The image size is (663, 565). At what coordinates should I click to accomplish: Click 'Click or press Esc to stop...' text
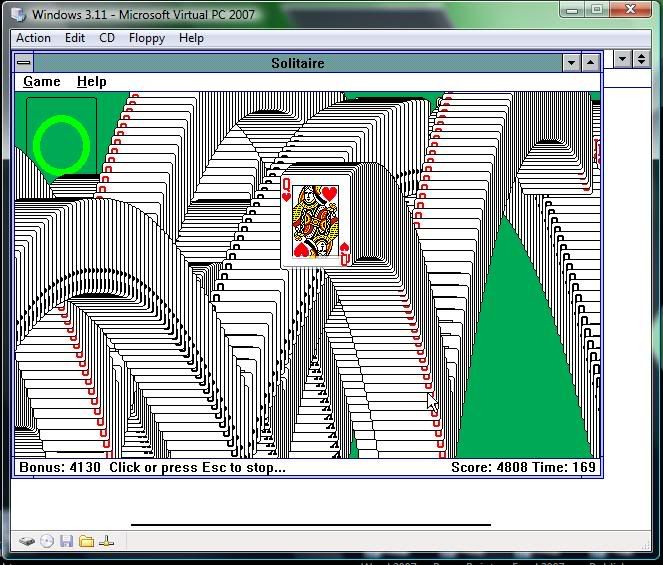[197, 468]
